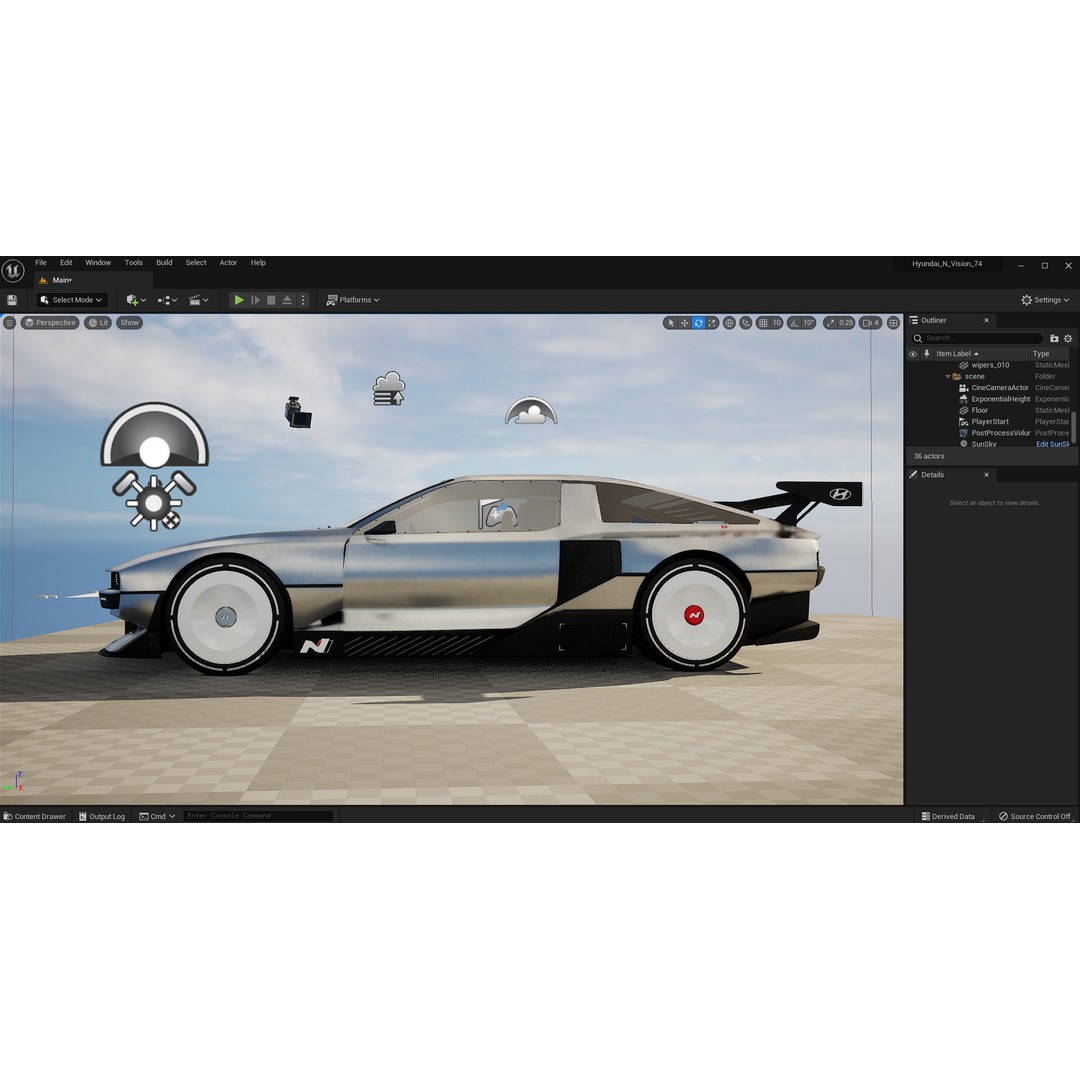Open the Outliner settings gear
Screen dimensions: 1080x1080
pos(1068,338)
